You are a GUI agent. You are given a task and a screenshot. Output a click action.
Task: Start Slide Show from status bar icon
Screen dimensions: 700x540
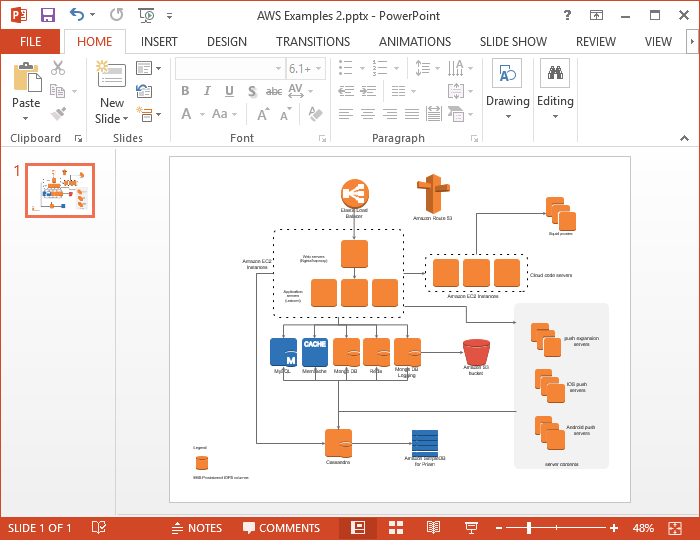470,527
